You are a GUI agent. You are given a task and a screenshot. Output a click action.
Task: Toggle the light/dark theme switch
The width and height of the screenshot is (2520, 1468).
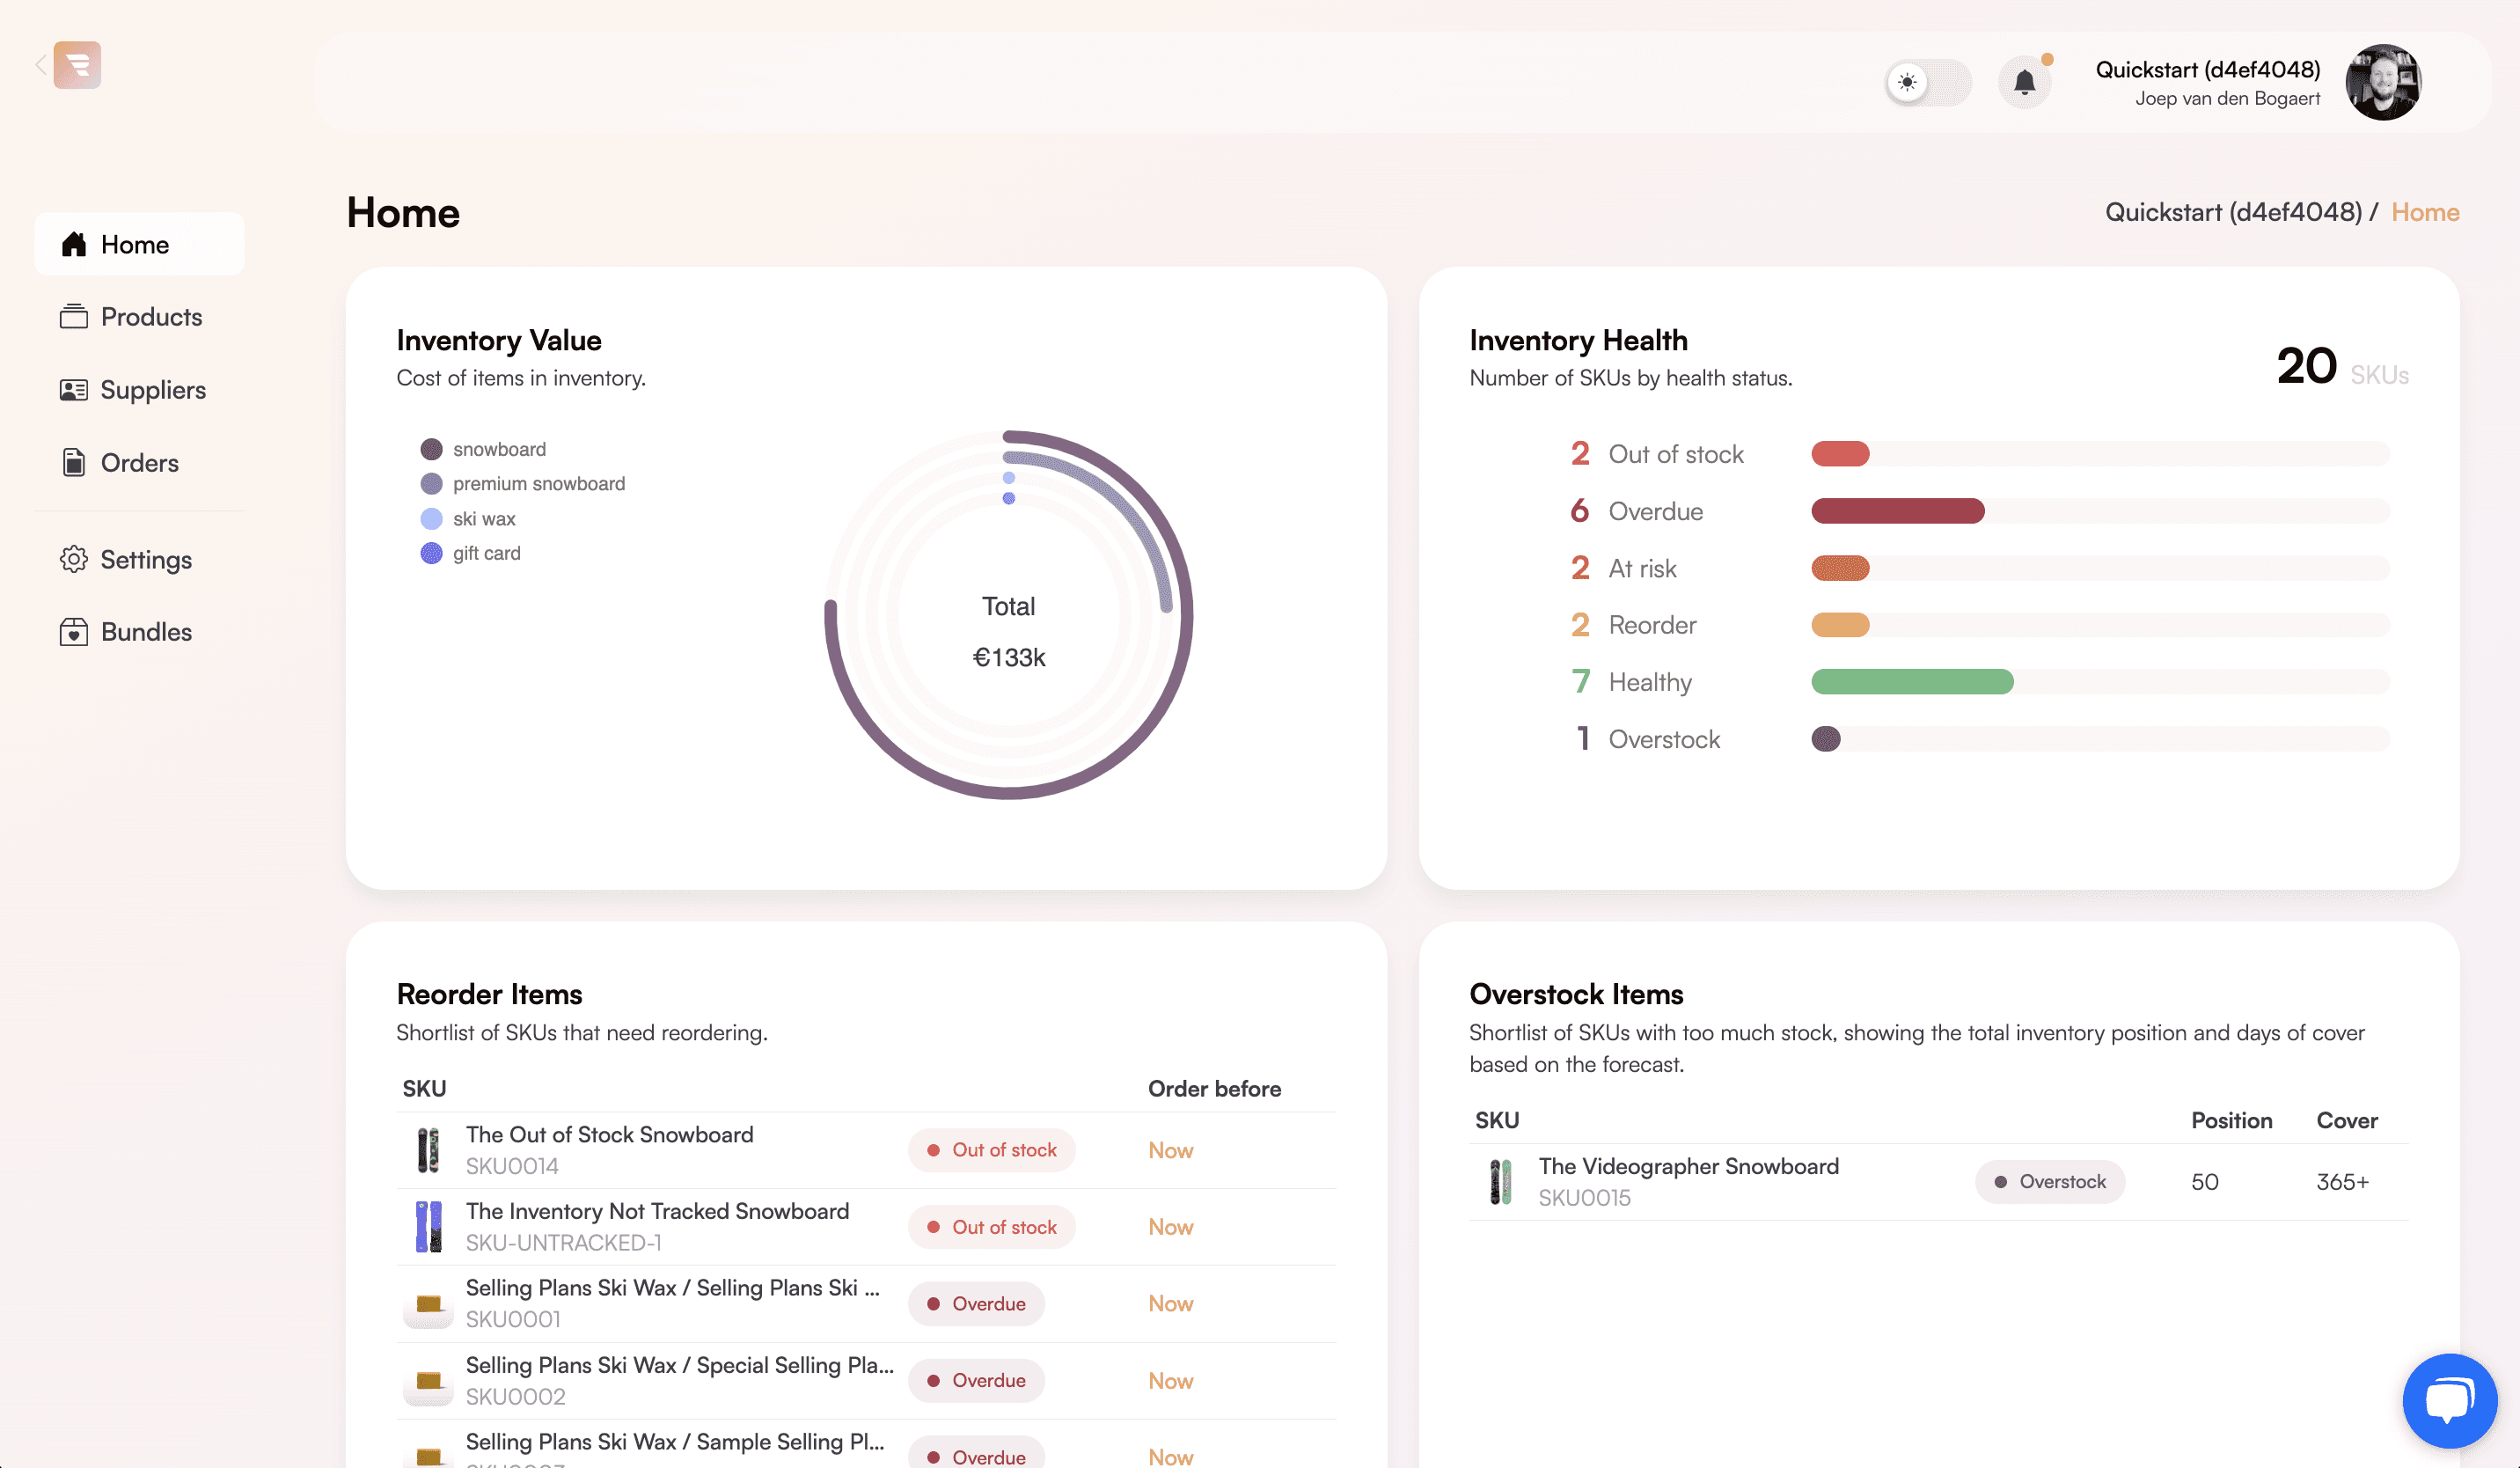(x=1928, y=82)
